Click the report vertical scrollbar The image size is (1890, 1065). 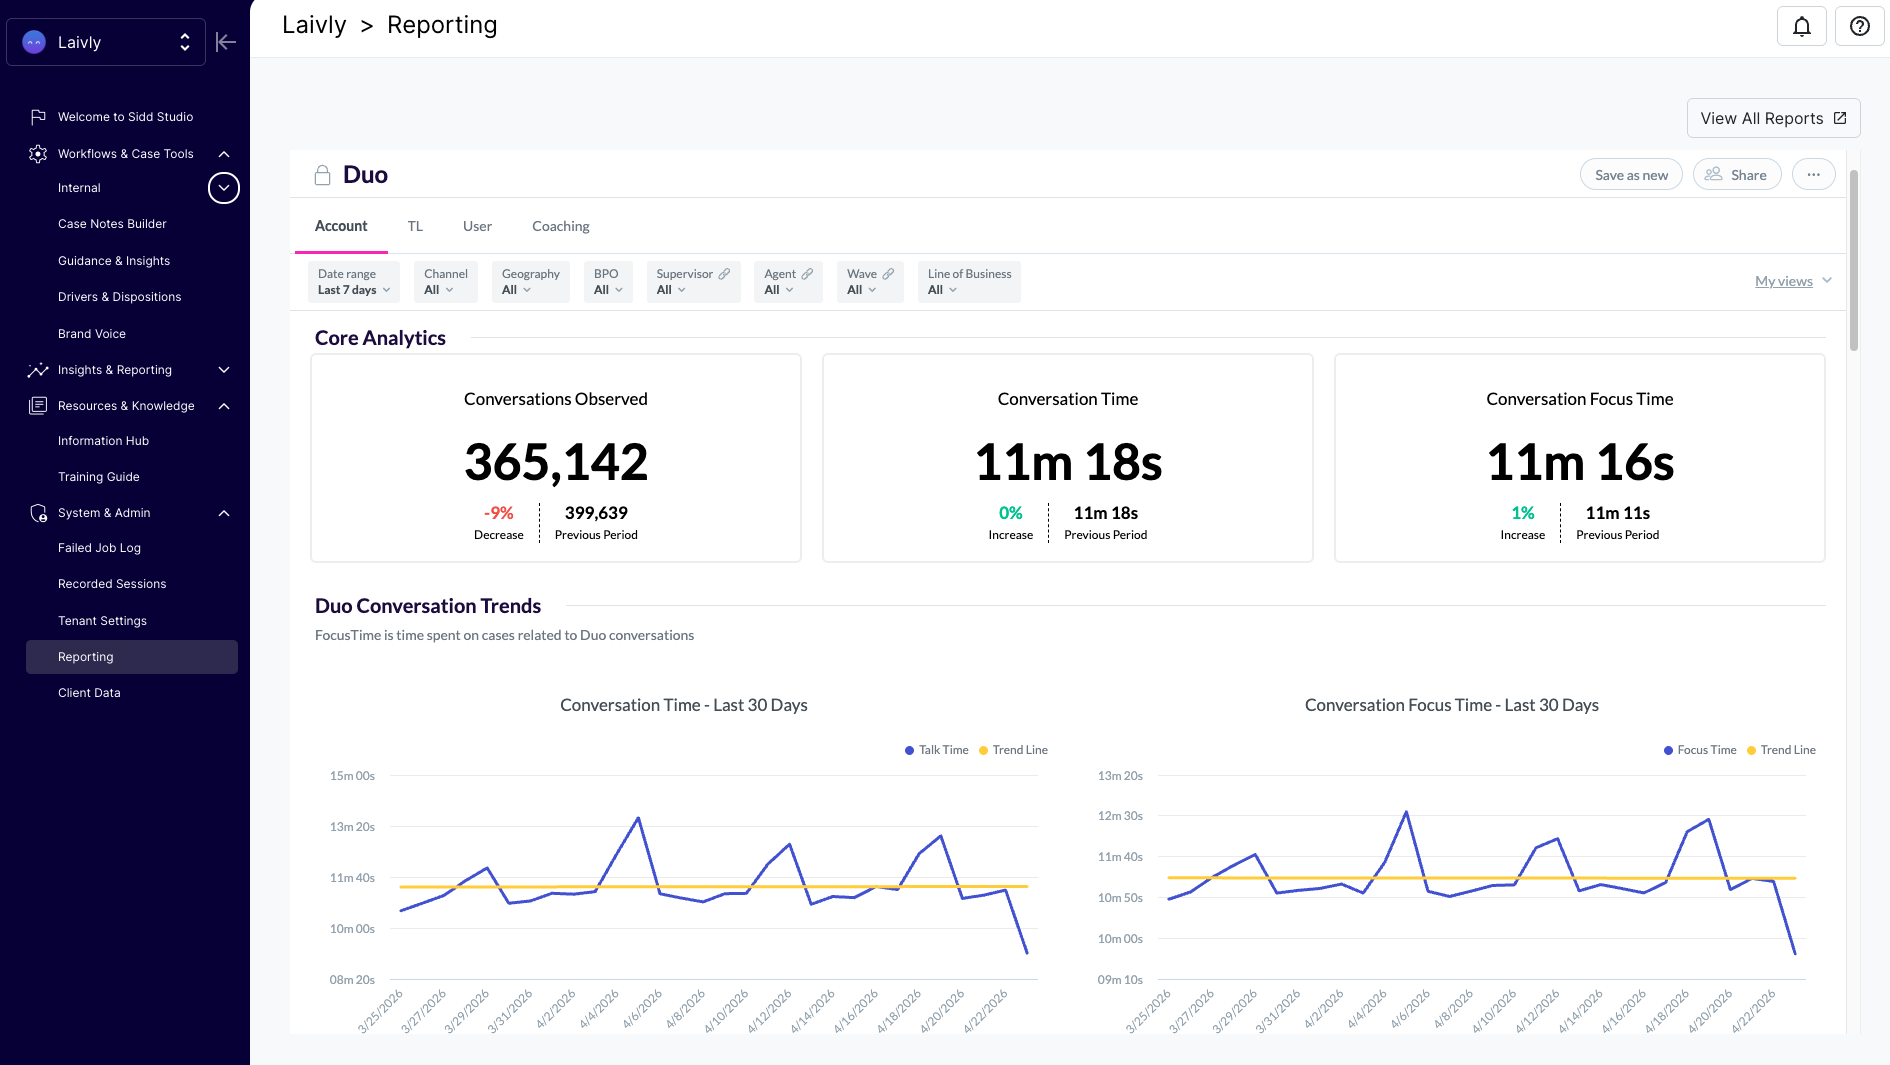(x=1854, y=260)
